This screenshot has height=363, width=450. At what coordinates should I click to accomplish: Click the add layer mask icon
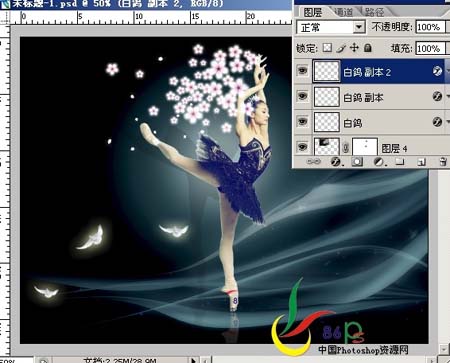357,162
